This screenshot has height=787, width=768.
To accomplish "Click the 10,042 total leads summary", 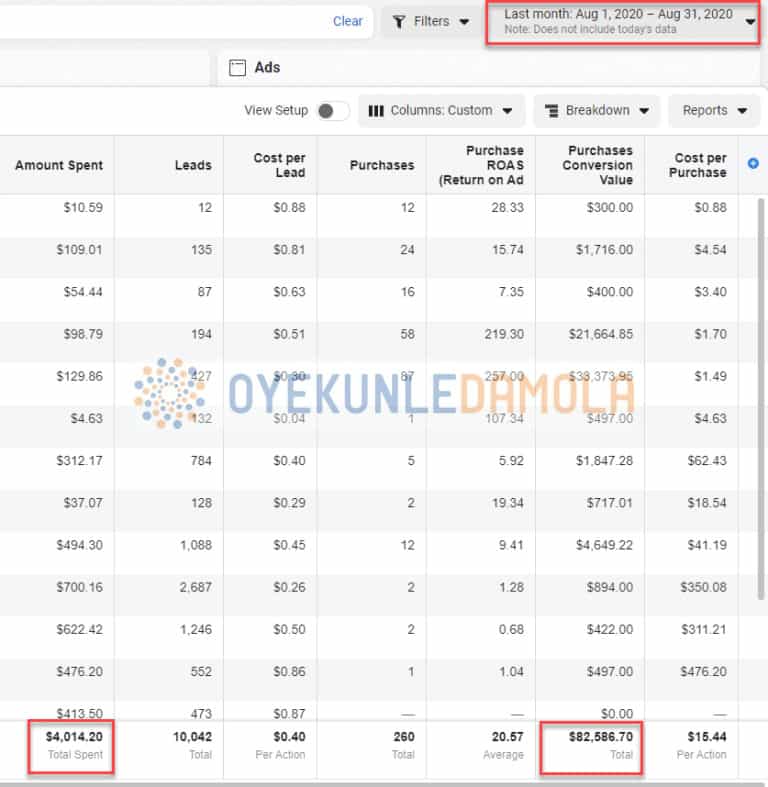I will [192, 737].
